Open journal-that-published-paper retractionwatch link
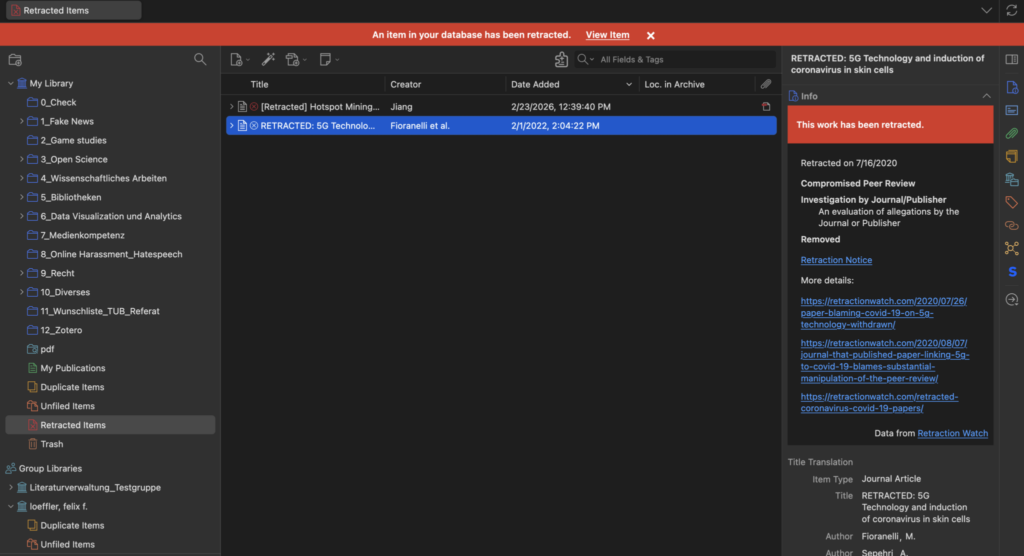Image resolution: width=1024 pixels, height=556 pixels. pos(885,361)
